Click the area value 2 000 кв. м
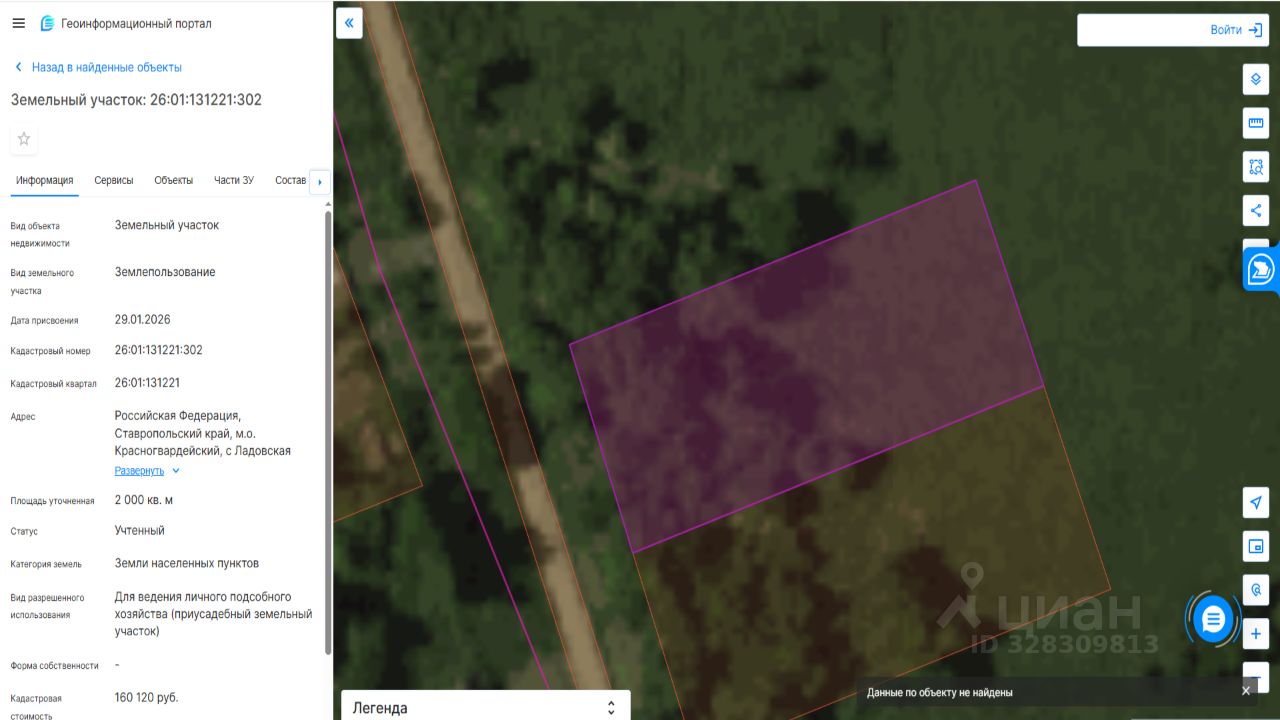This screenshot has height=720, width=1280. pyautogui.click(x=144, y=500)
